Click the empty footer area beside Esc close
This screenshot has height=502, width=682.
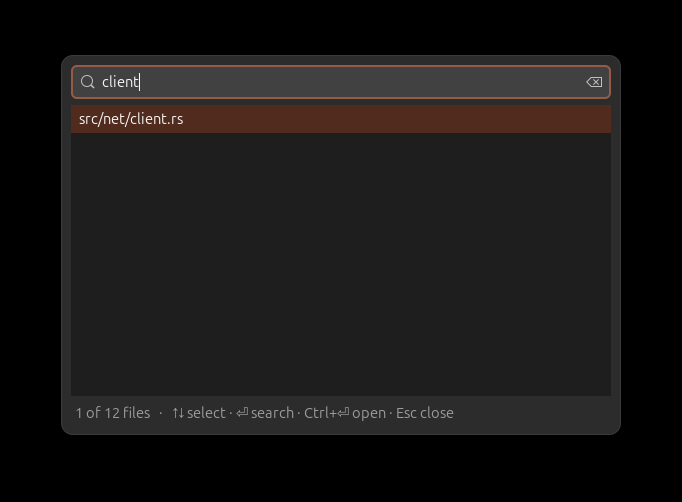click(x=532, y=413)
